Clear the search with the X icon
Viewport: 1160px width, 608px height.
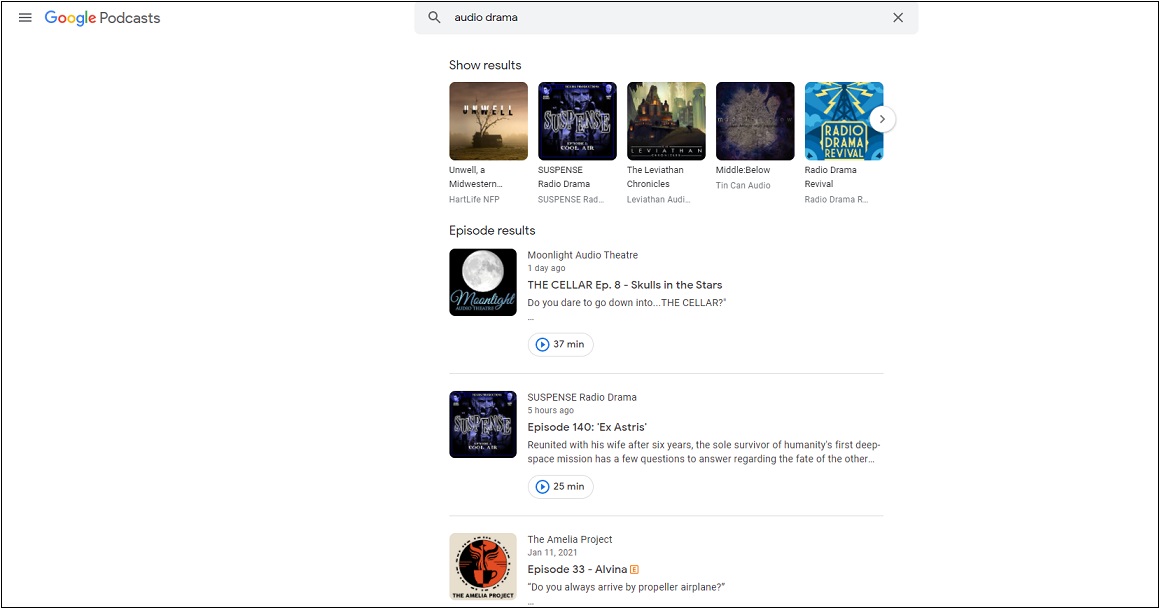897,17
